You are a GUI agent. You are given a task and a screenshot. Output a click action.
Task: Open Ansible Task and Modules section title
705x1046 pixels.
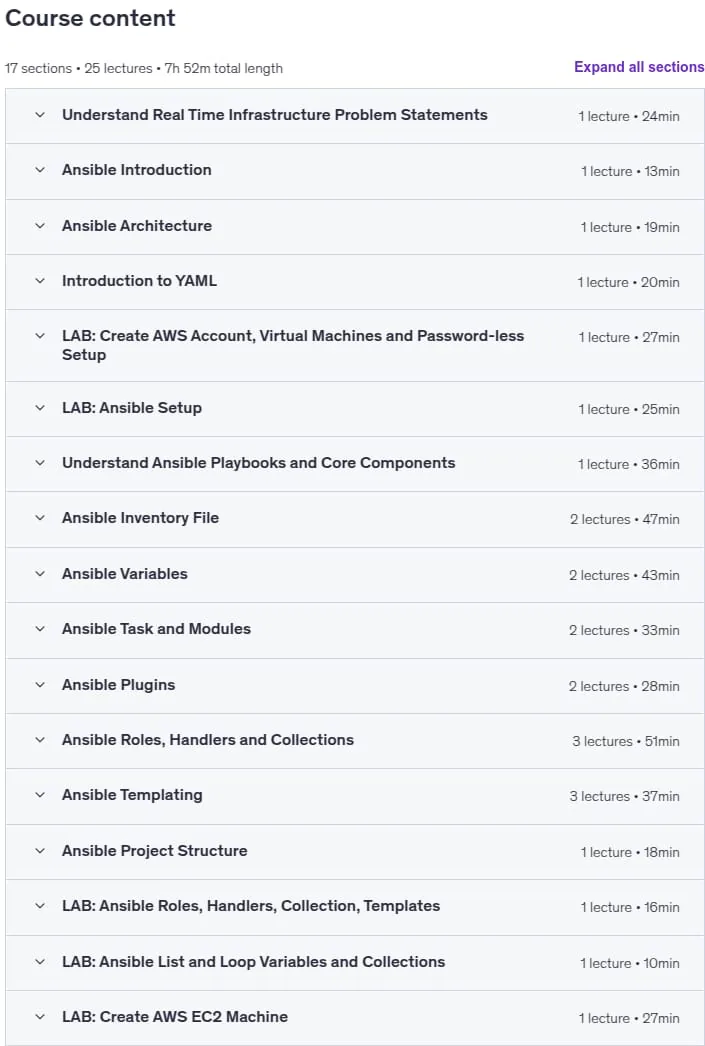[156, 629]
